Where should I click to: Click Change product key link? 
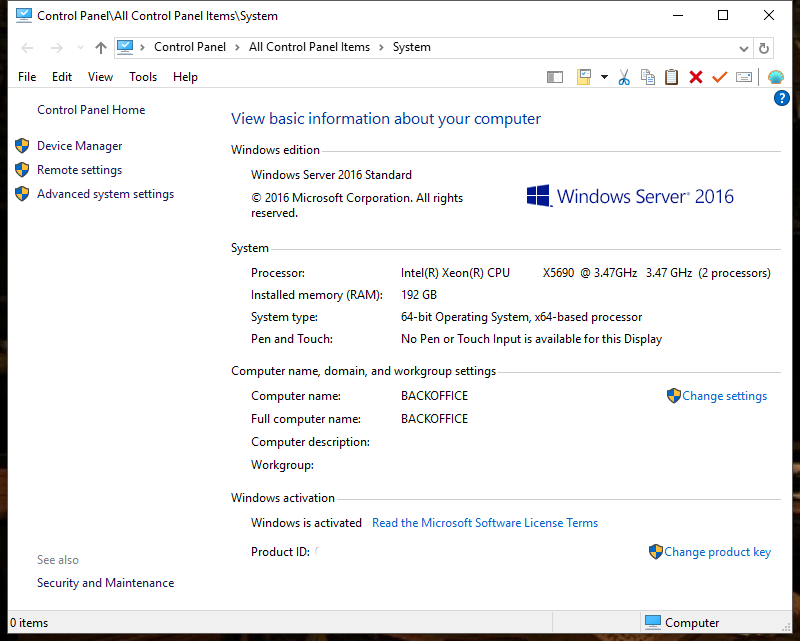tap(717, 552)
